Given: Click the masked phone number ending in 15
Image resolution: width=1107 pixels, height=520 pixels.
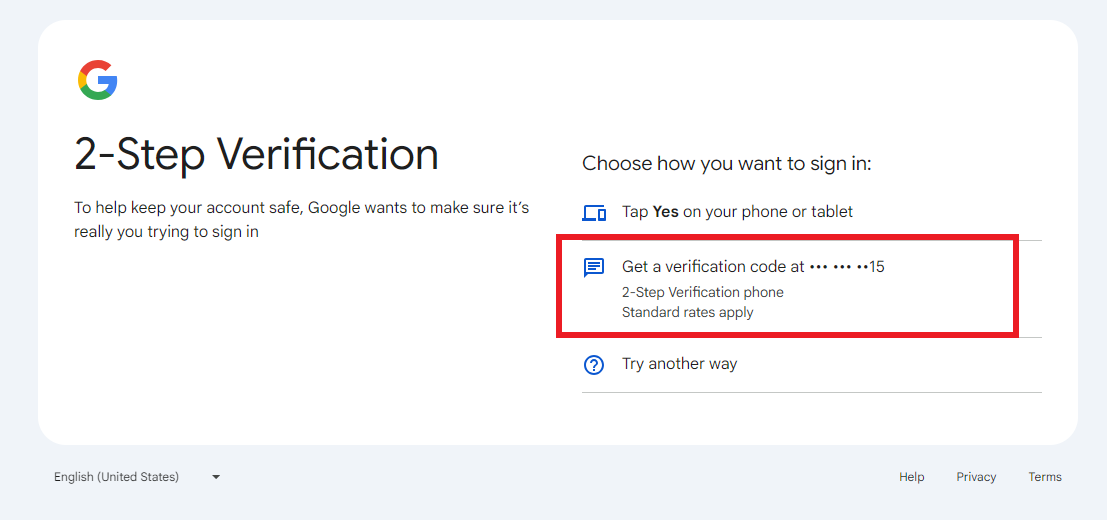Looking at the screenshot, I should [847, 267].
